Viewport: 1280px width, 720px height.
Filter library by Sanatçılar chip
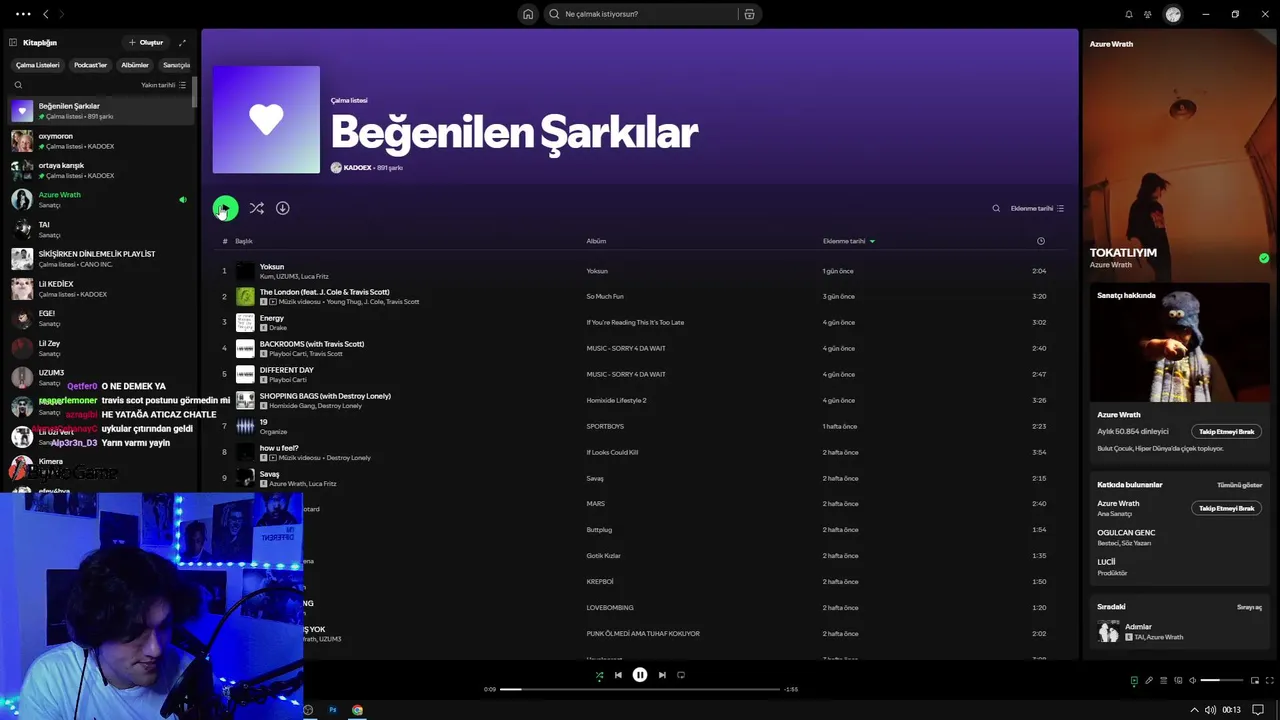click(176, 65)
